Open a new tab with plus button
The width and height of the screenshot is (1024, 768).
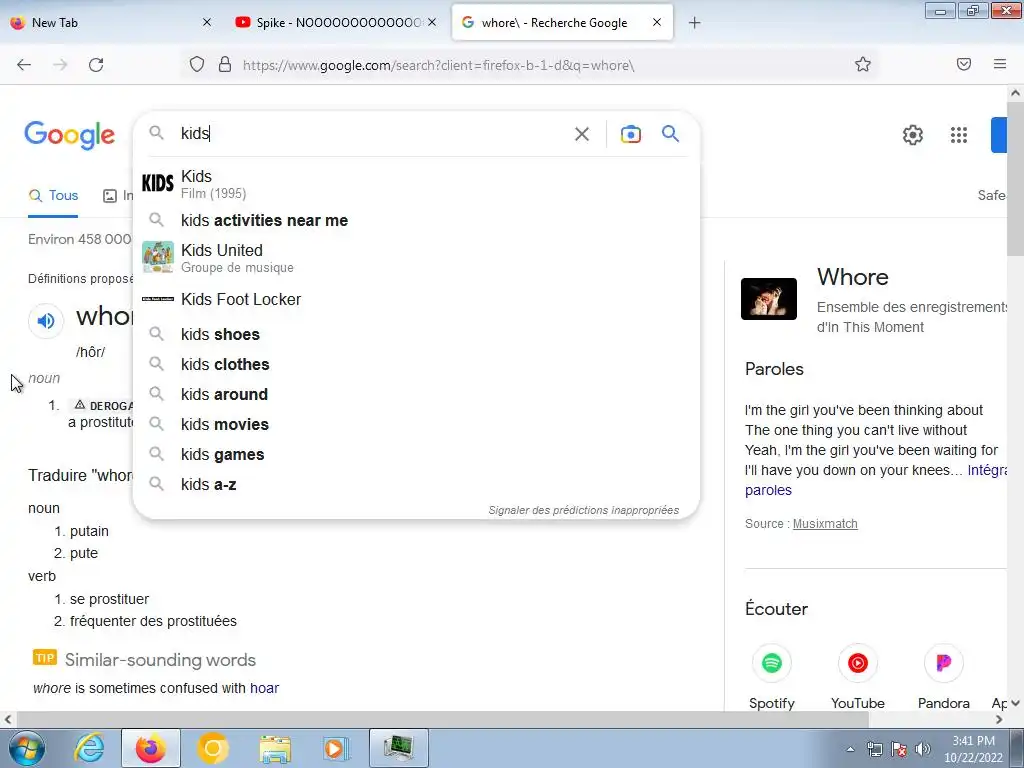(694, 23)
